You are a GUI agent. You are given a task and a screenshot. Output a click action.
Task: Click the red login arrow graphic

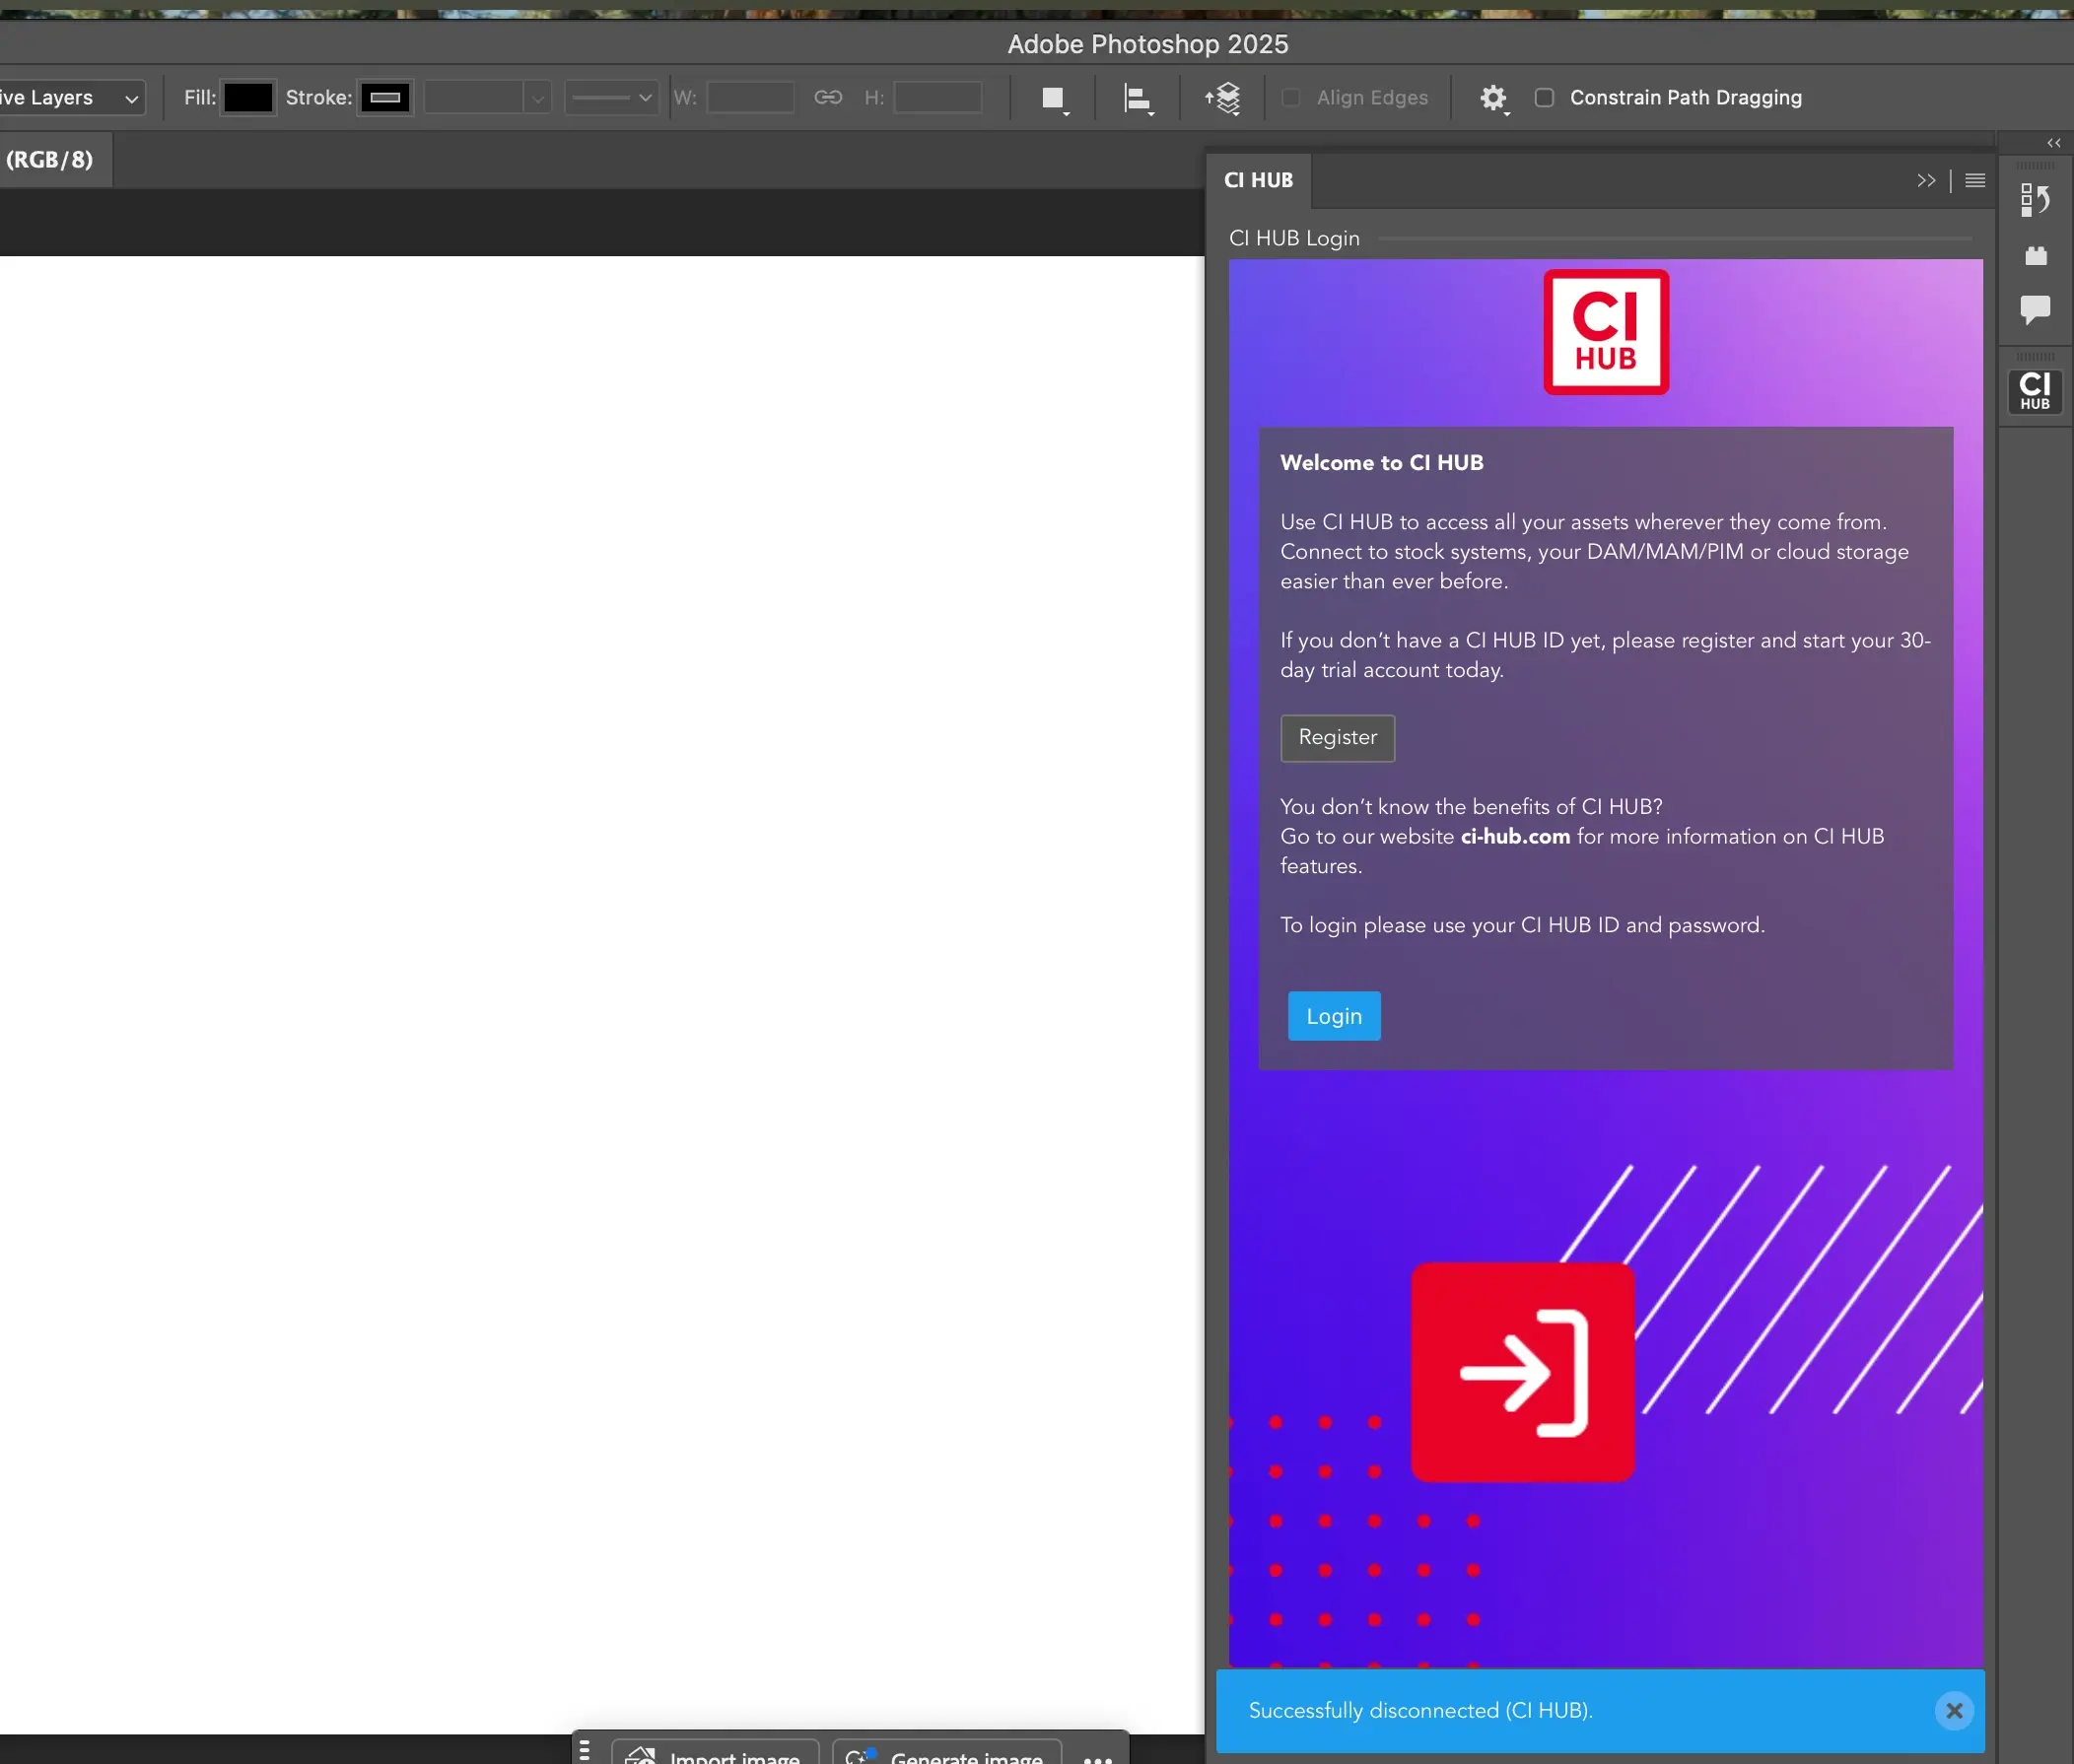tap(1523, 1372)
